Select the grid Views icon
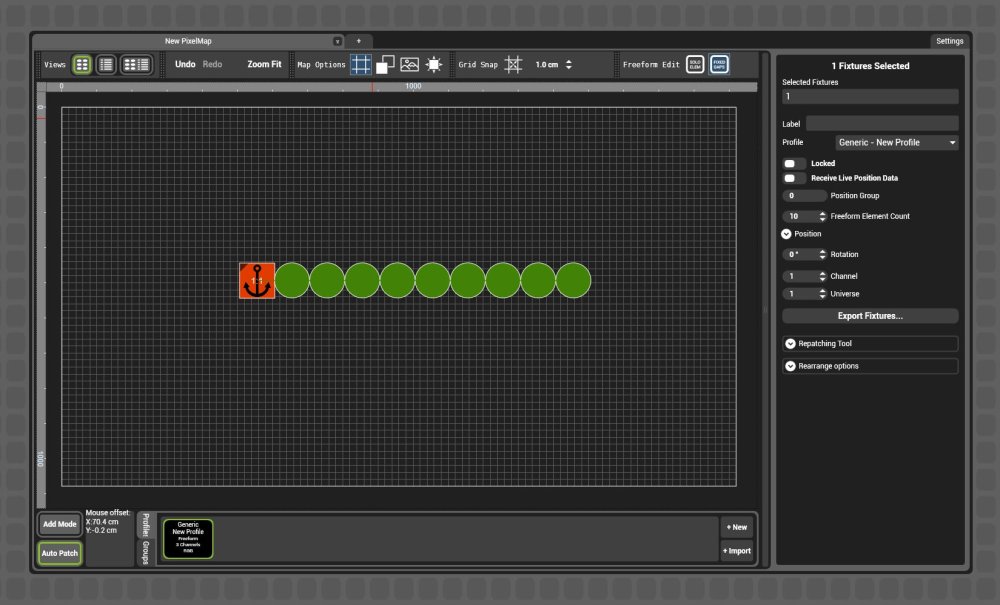The width and height of the screenshot is (1000, 605). 81,64
